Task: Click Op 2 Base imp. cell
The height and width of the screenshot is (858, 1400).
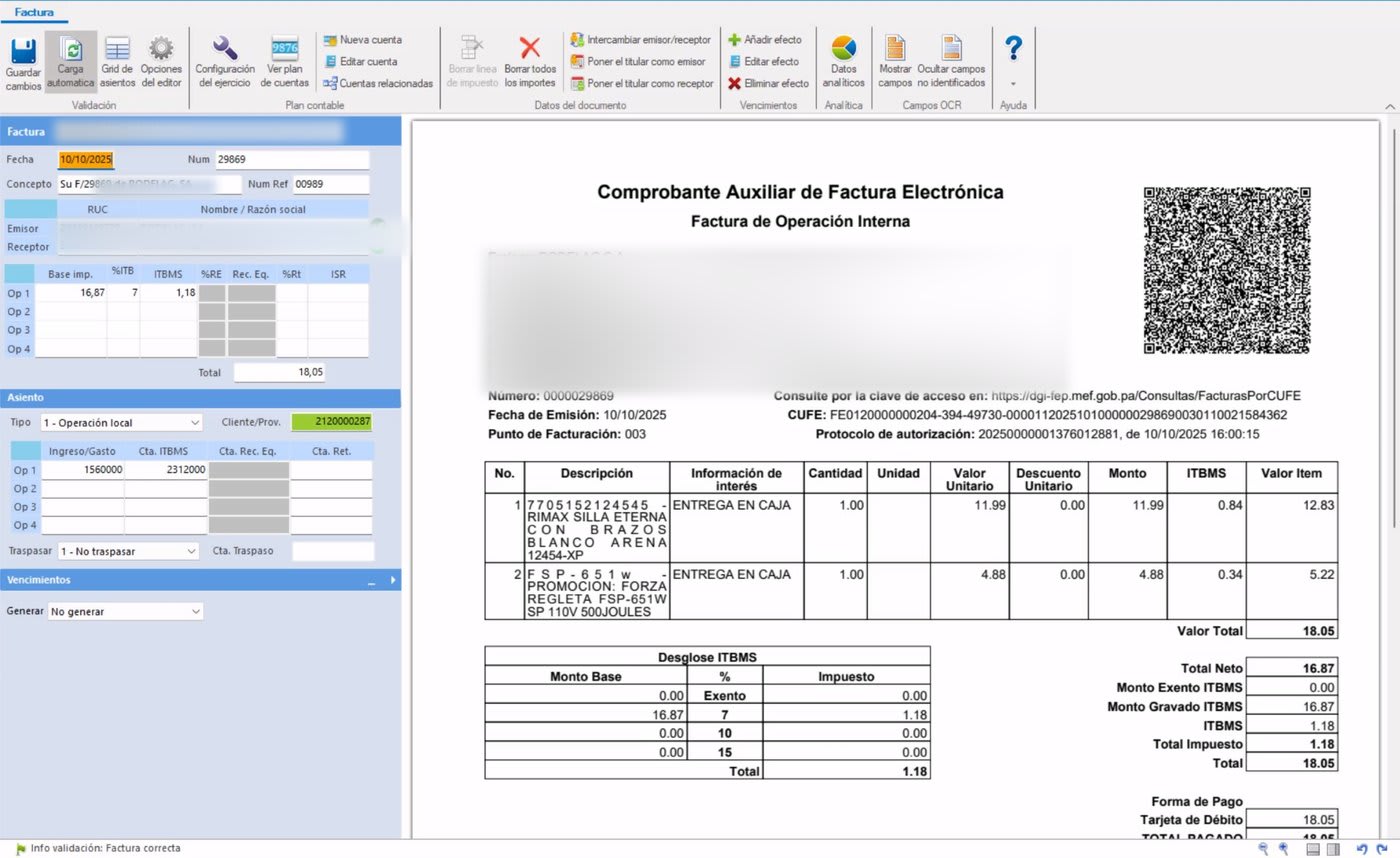Action: (x=72, y=311)
